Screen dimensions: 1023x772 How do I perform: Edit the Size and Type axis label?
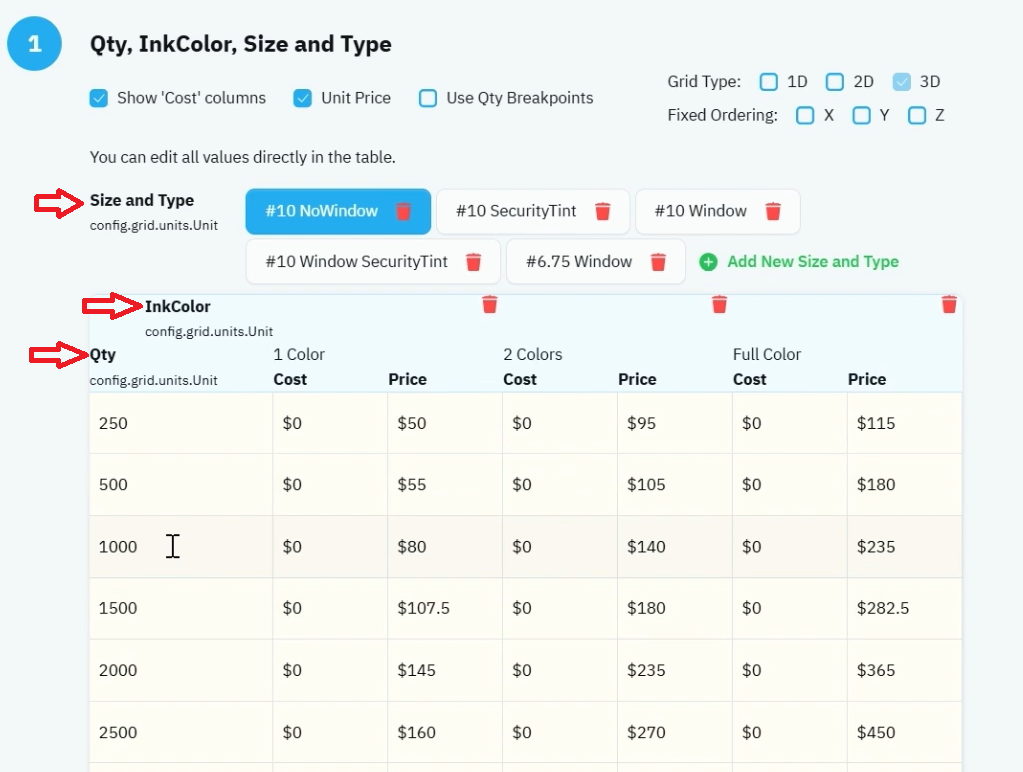pyautogui.click(x=142, y=200)
